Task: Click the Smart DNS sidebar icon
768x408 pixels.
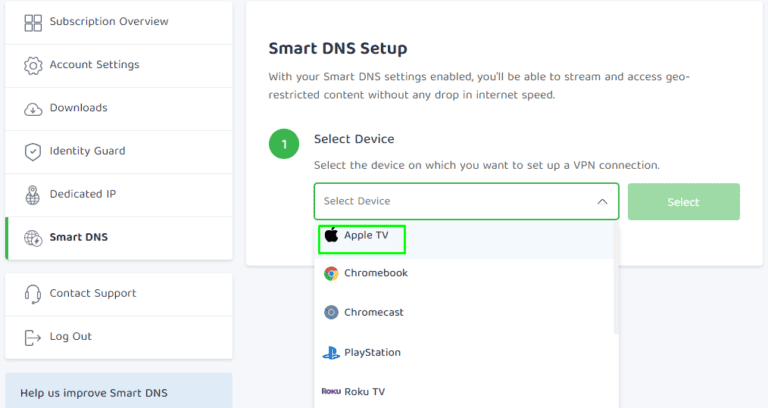Action: click(x=33, y=238)
